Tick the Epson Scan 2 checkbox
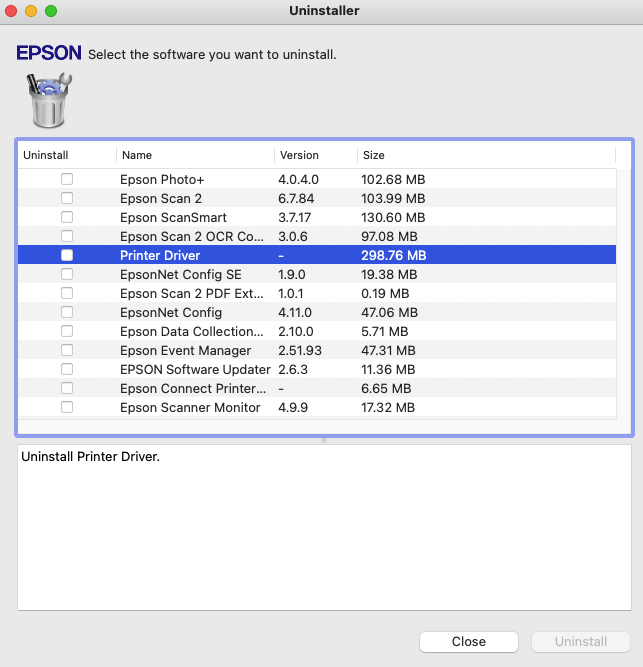 tap(67, 198)
